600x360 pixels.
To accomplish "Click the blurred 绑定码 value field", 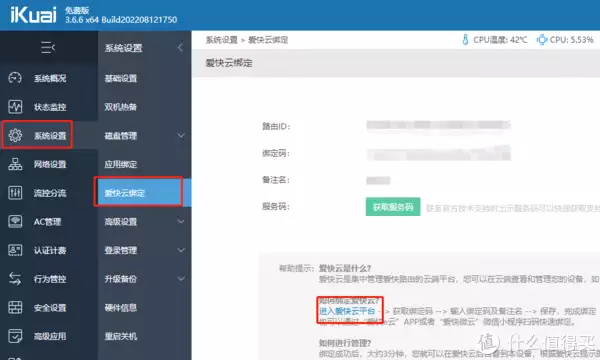I will [x=439, y=153].
